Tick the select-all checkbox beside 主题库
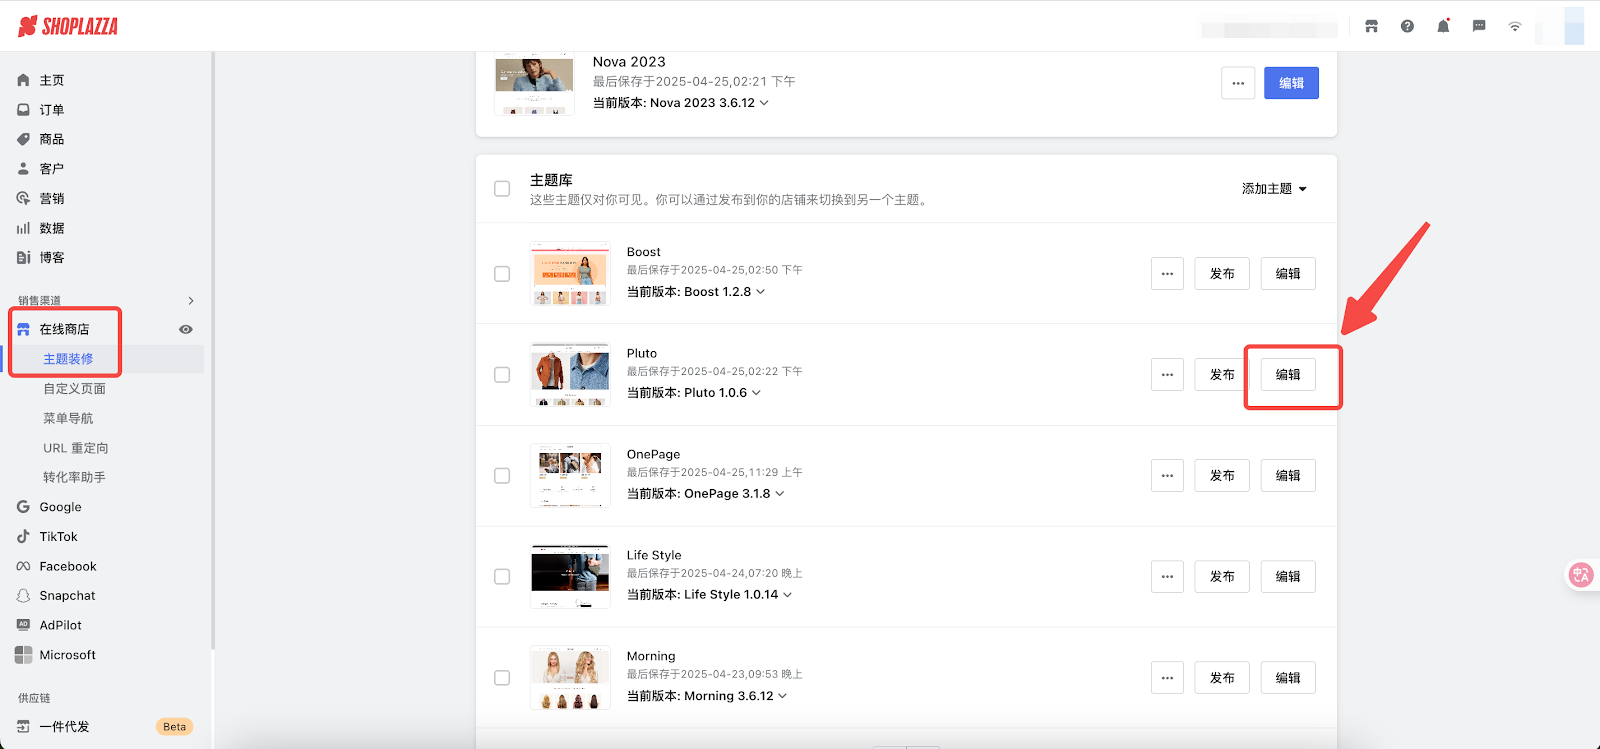The height and width of the screenshot is (749, 1600). 502,189
